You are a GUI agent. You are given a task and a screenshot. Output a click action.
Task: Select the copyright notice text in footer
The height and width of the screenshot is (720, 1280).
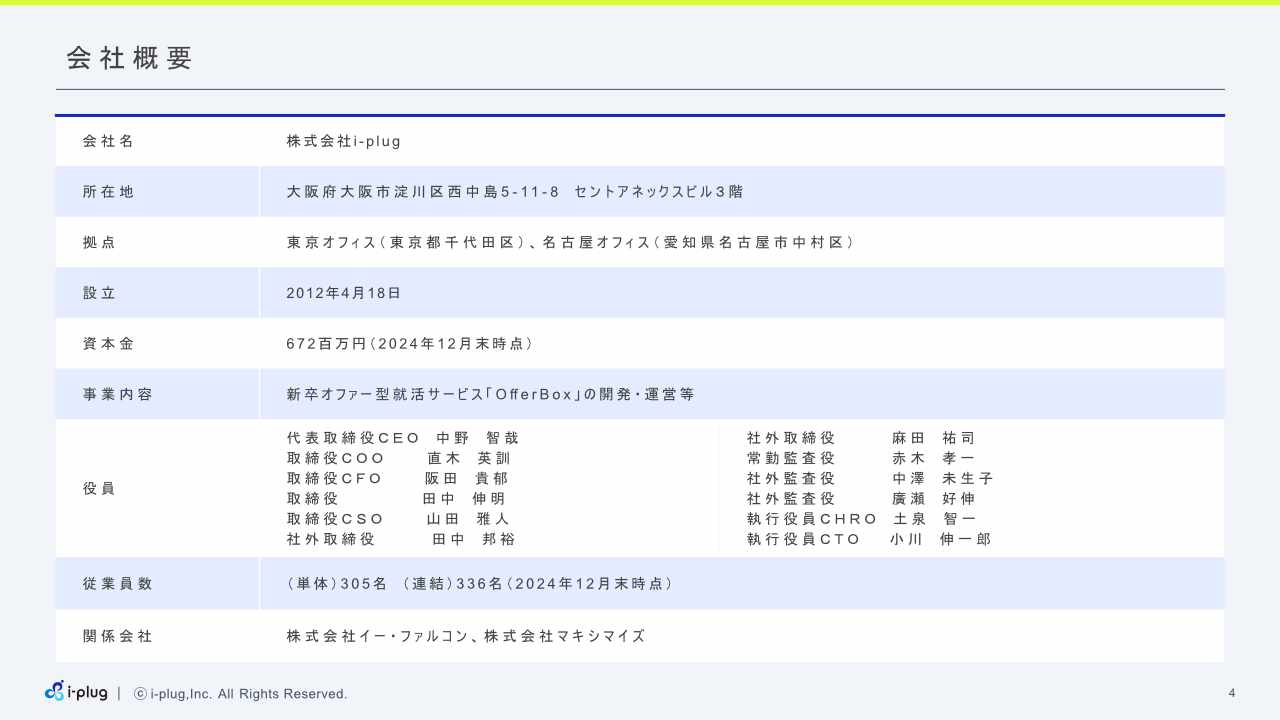tap(238, 693)
